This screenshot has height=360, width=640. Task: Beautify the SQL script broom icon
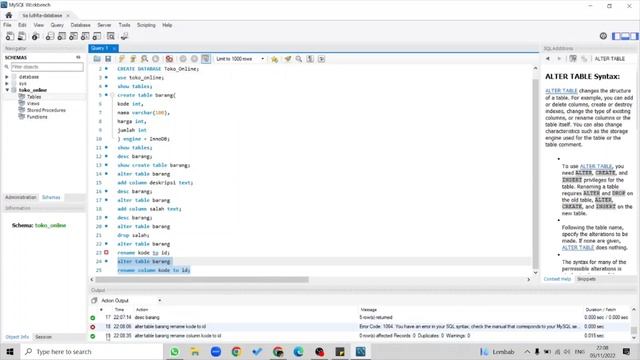[288, 59]
